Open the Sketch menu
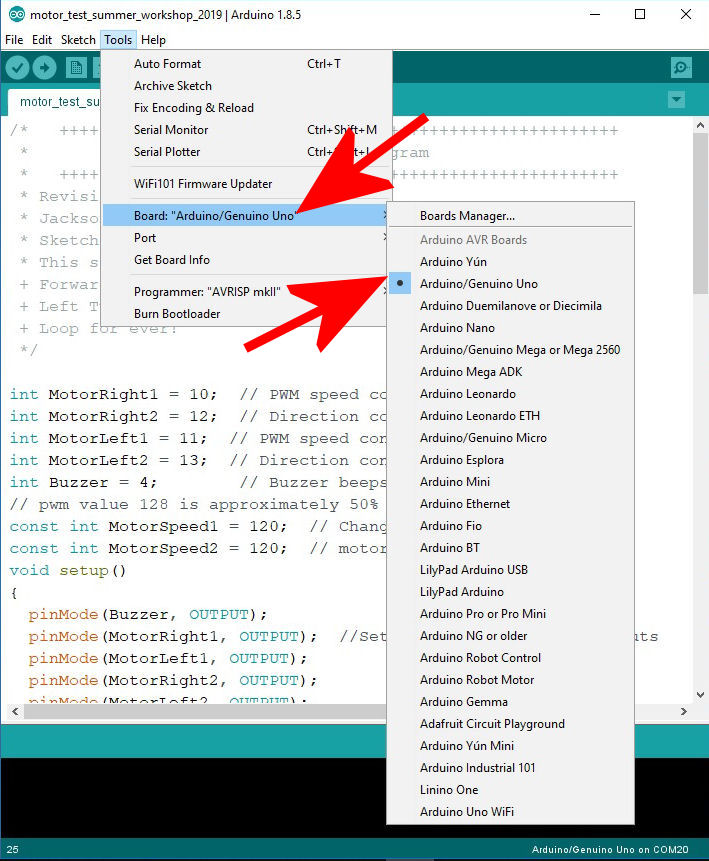Screen dimensions: 709x861 78,40
